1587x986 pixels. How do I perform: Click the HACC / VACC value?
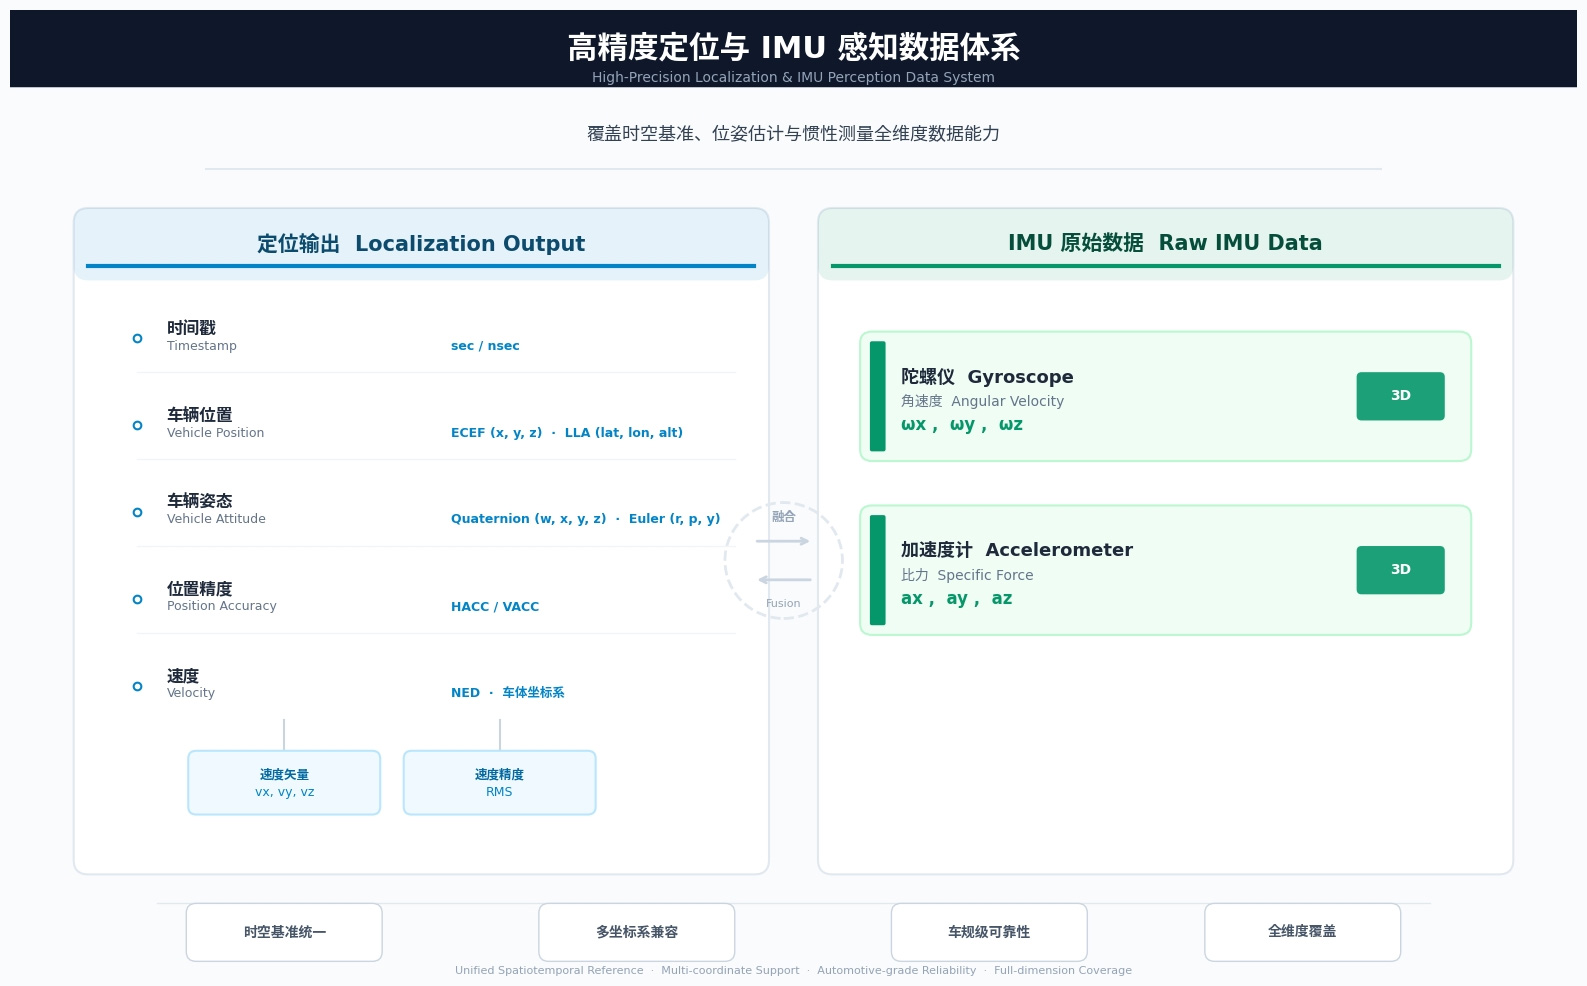tap(495, 607)
